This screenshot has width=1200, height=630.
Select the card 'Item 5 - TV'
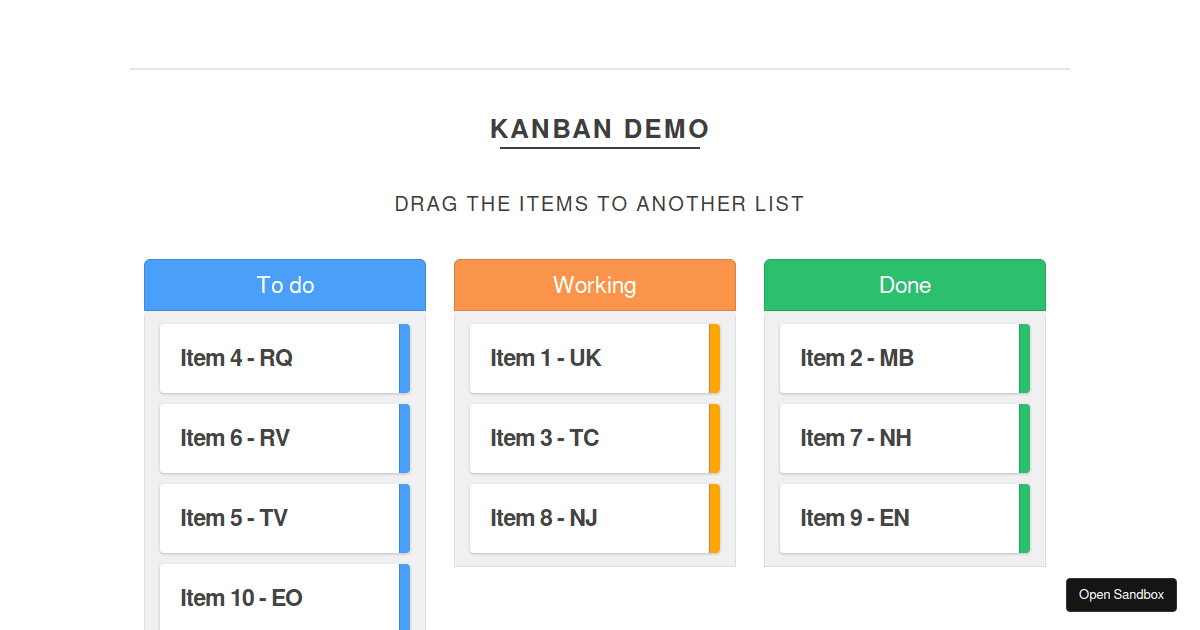click(275, 518)
